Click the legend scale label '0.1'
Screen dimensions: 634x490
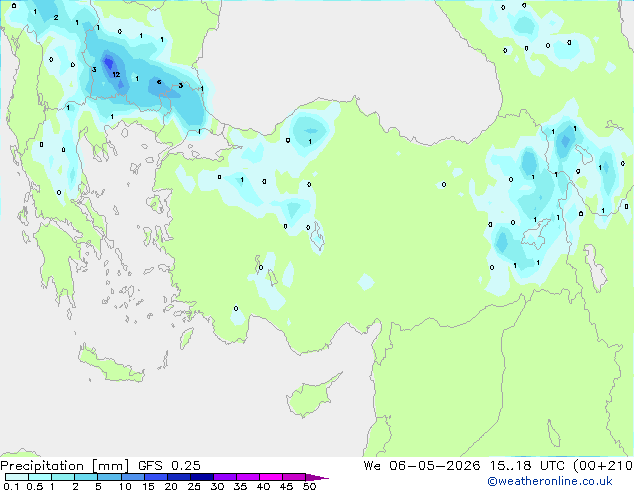pyautogui.click(x=11, y=486)
